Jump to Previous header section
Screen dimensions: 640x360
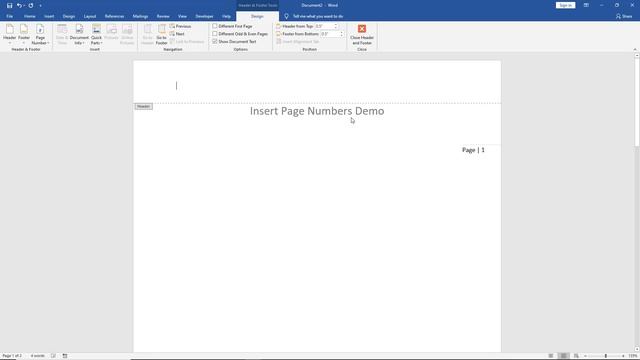180,26
